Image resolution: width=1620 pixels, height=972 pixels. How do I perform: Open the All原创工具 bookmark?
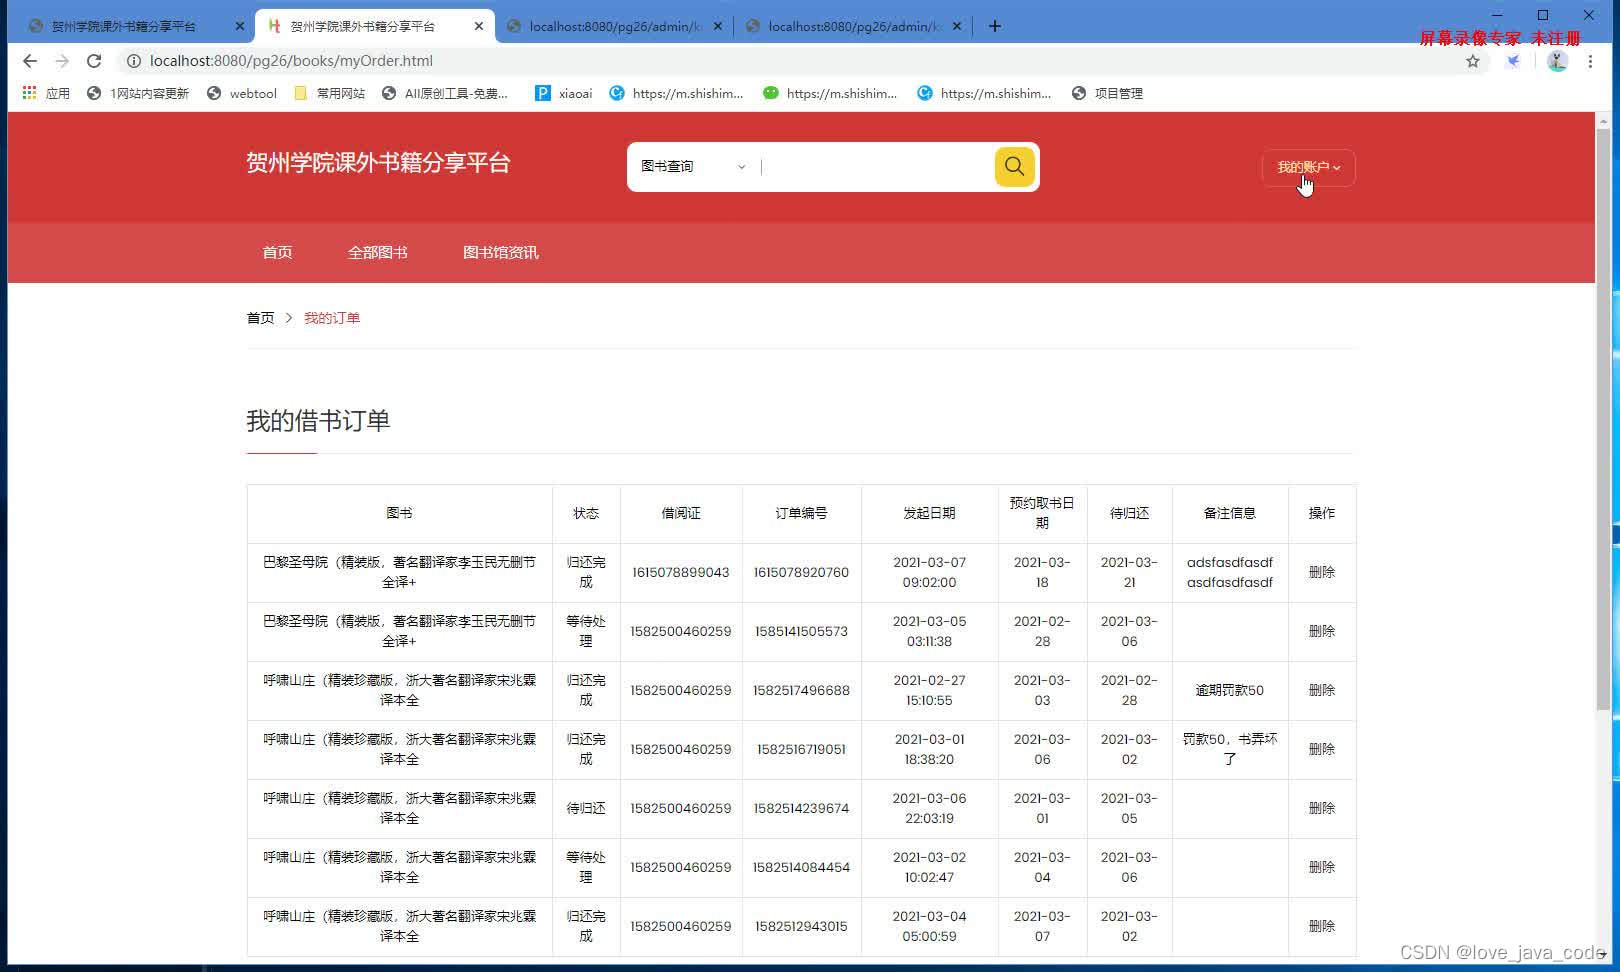pos(445,93)
